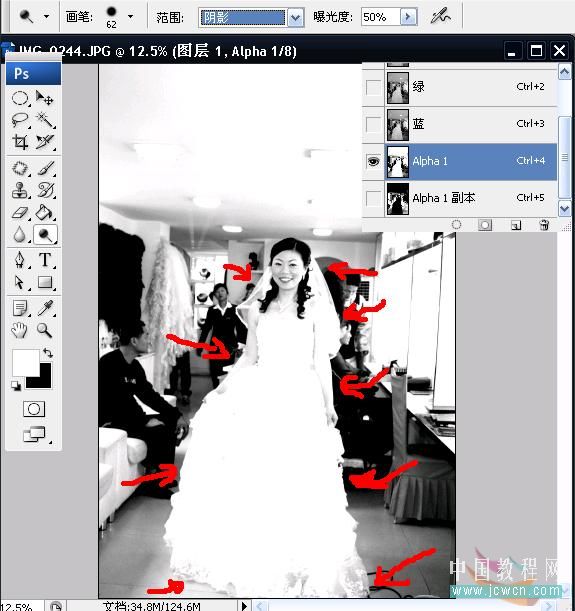Select the Rectangle shape tool
Viewport: 575px width, 611px height.
coord(45,282)
